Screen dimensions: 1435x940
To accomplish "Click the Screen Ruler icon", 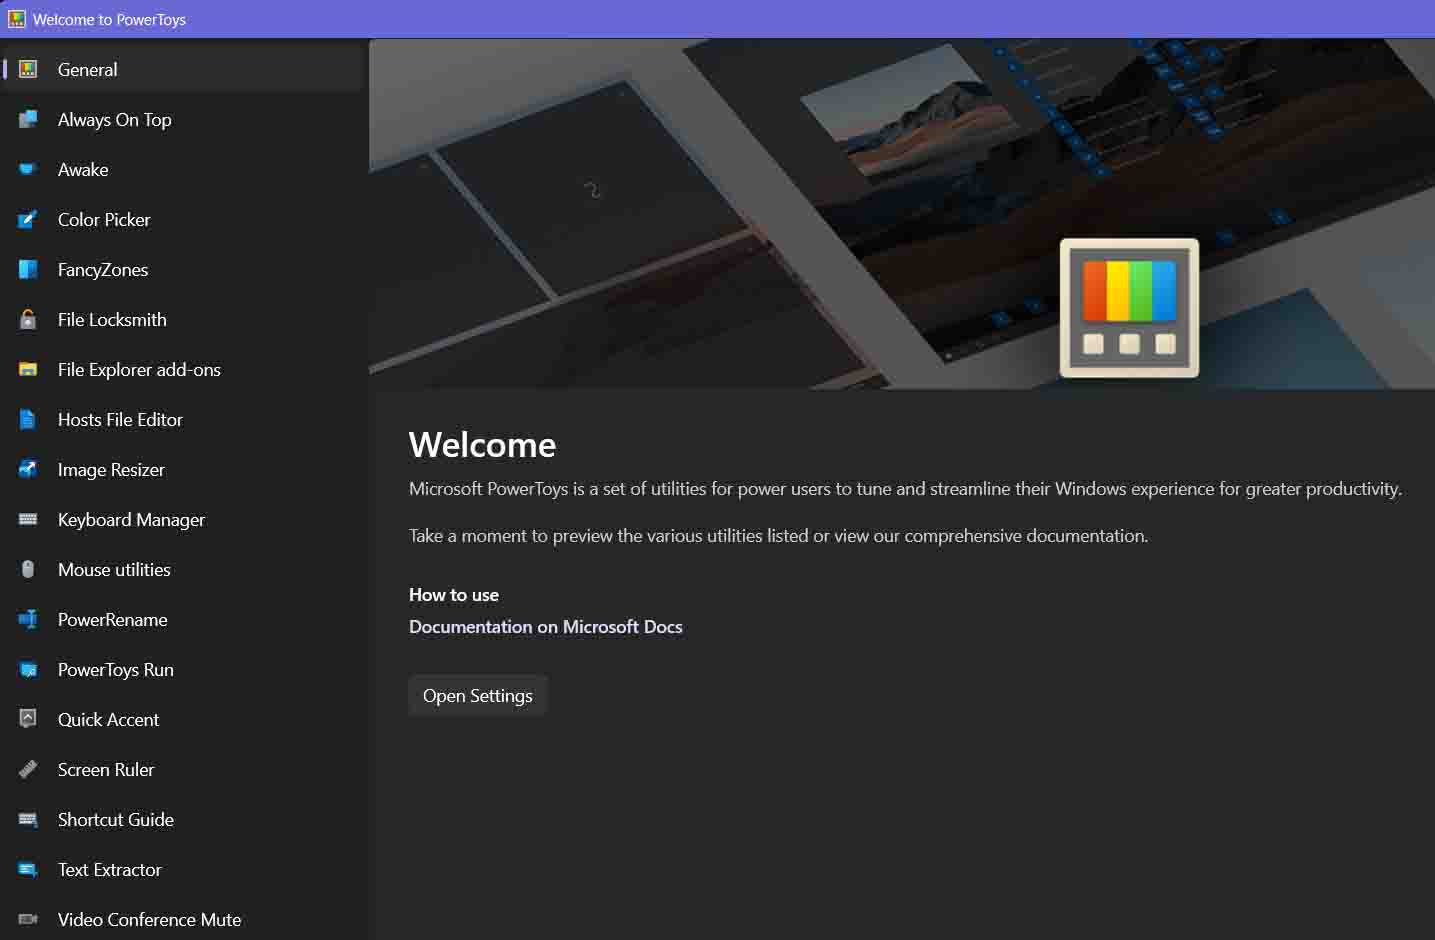I will [x=28, y=770].
